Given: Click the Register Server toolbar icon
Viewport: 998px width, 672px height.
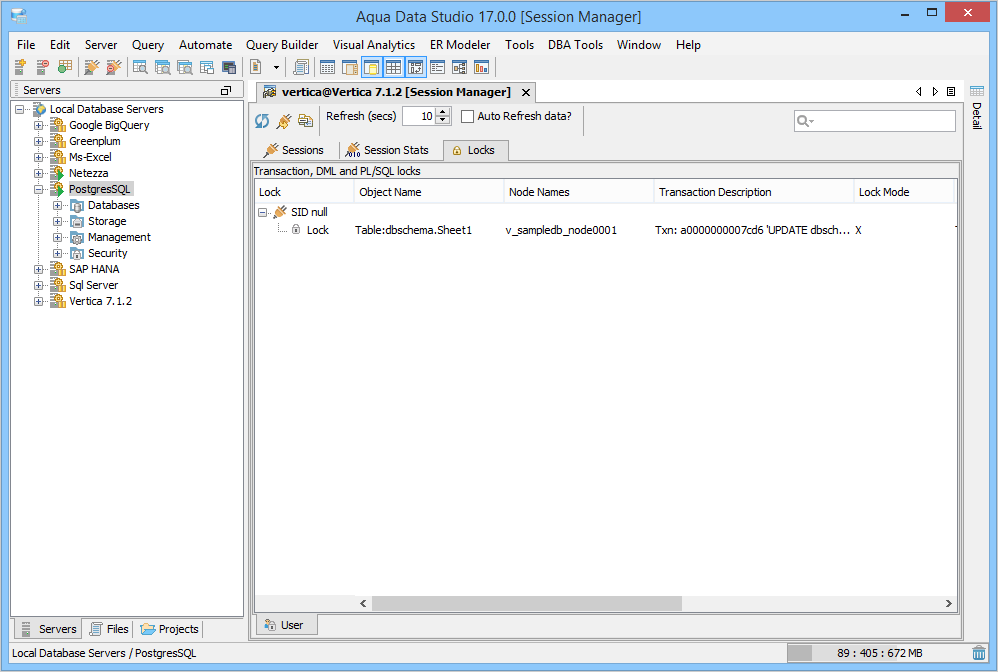Looking at the screenshot, I should tap(20, 67).
